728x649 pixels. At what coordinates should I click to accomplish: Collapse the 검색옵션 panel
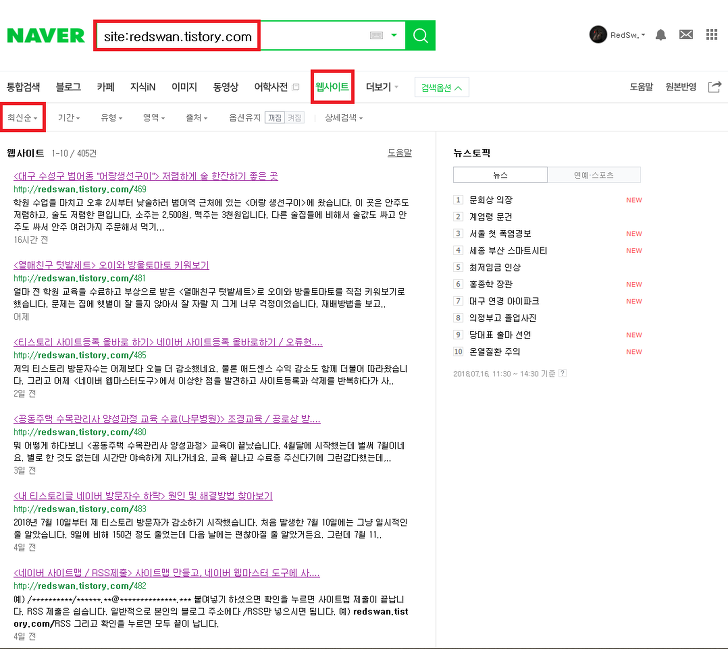pos(442,87)
